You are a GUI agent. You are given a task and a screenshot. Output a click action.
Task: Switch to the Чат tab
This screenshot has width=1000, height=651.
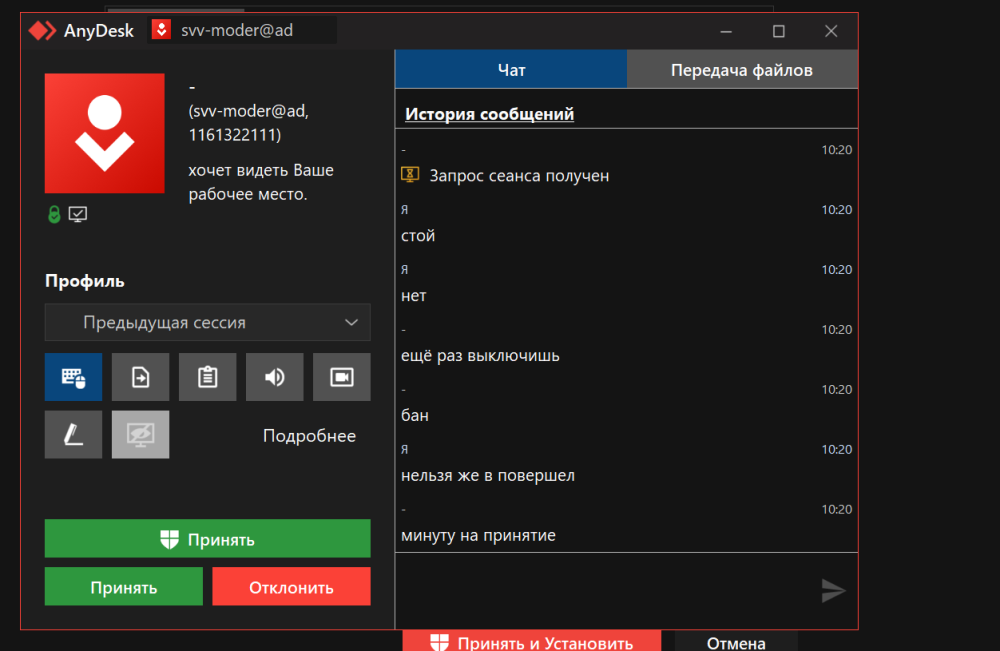(511, 69)
